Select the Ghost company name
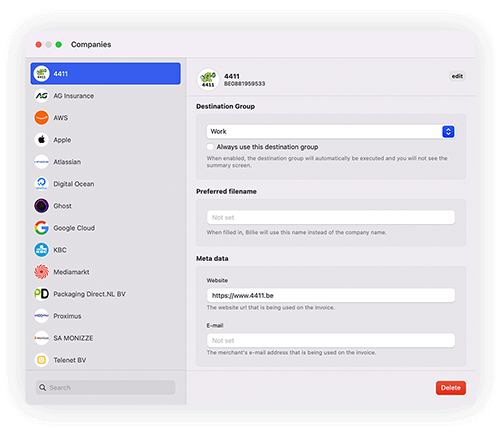 pyautogui.click(x=62, y=206)
